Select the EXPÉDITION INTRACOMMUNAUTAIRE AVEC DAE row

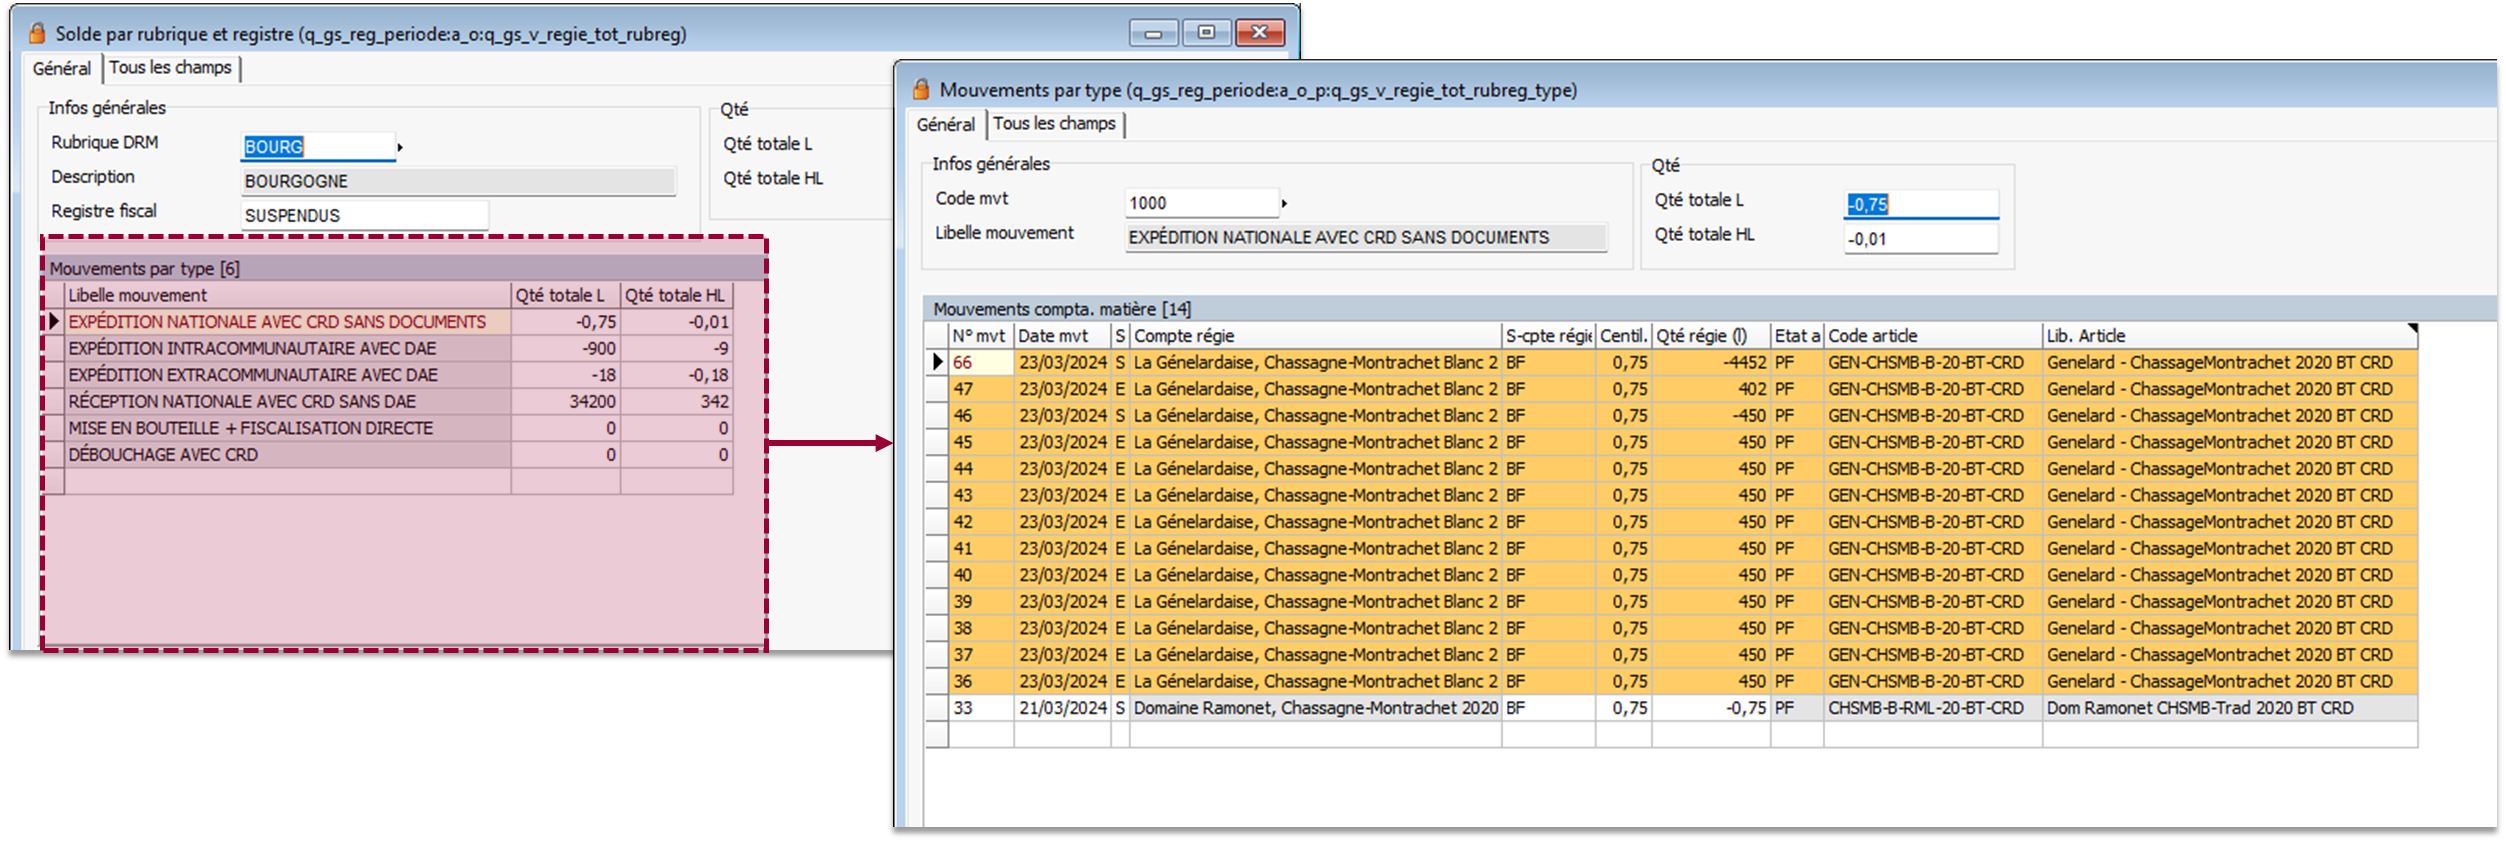coord(252,349)
